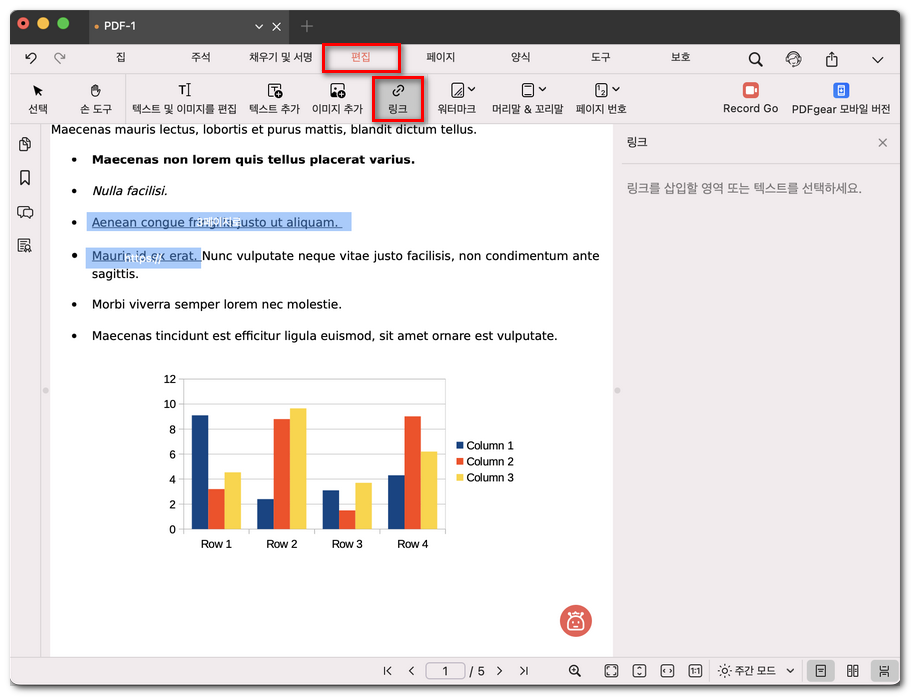Open the thumbnails panel in left sidebar
The height and width of the screenshot is (697, 911).
(25, 145)
